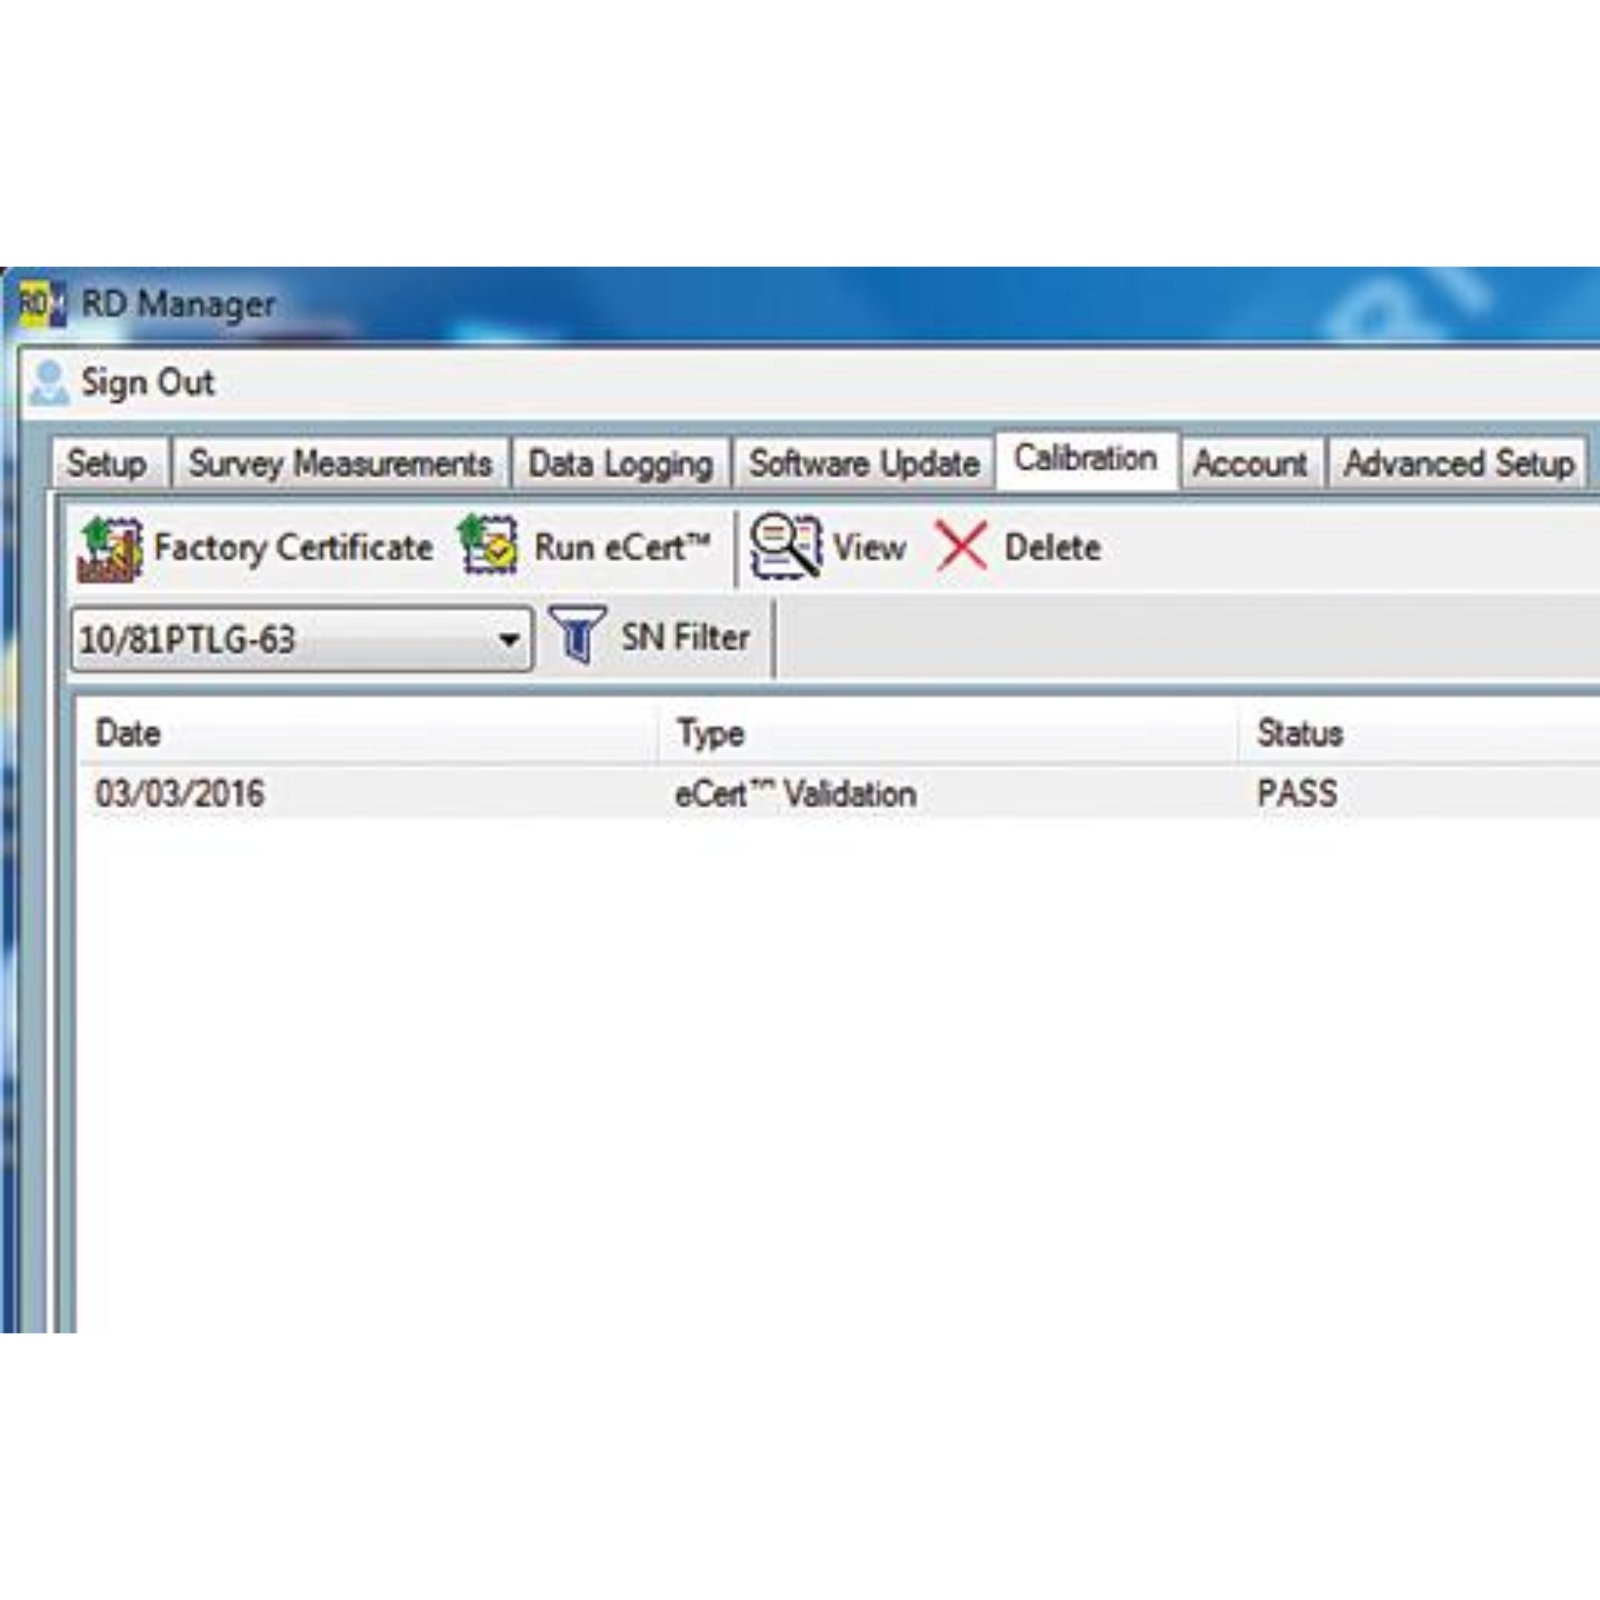This screenshot has height=1600, width=1600.
Task: Click the Delete button label
Action: 1052,548
